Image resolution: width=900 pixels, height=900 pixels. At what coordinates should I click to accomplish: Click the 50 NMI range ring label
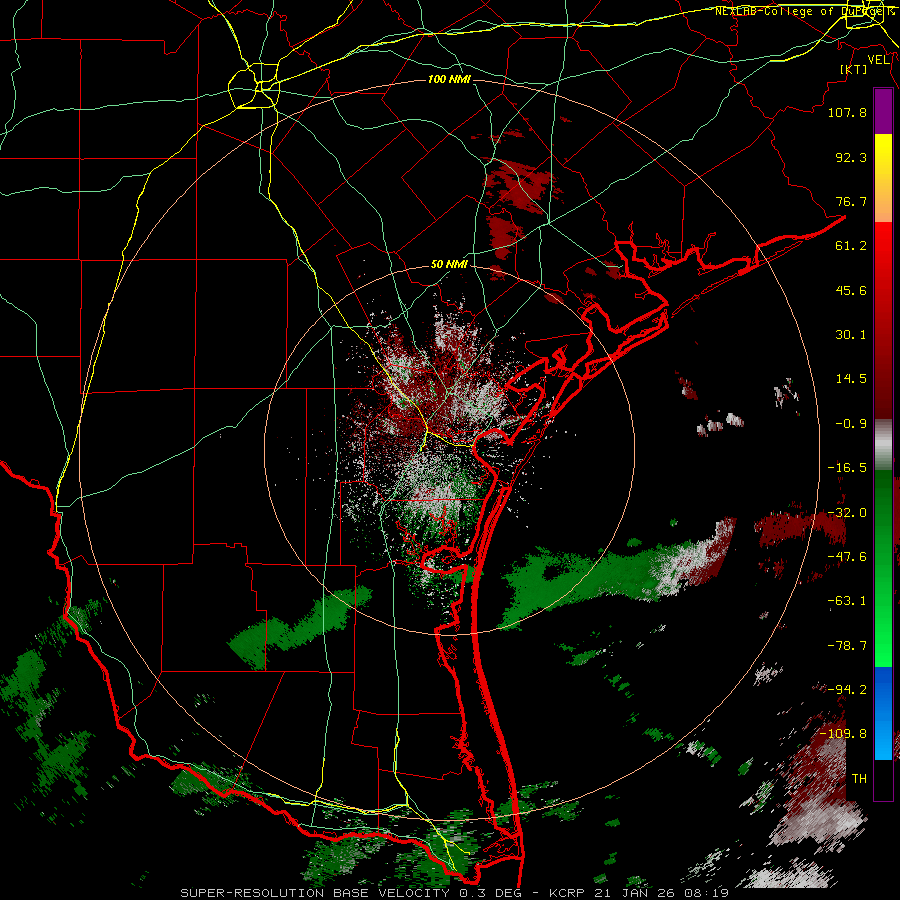click(449, 264)
